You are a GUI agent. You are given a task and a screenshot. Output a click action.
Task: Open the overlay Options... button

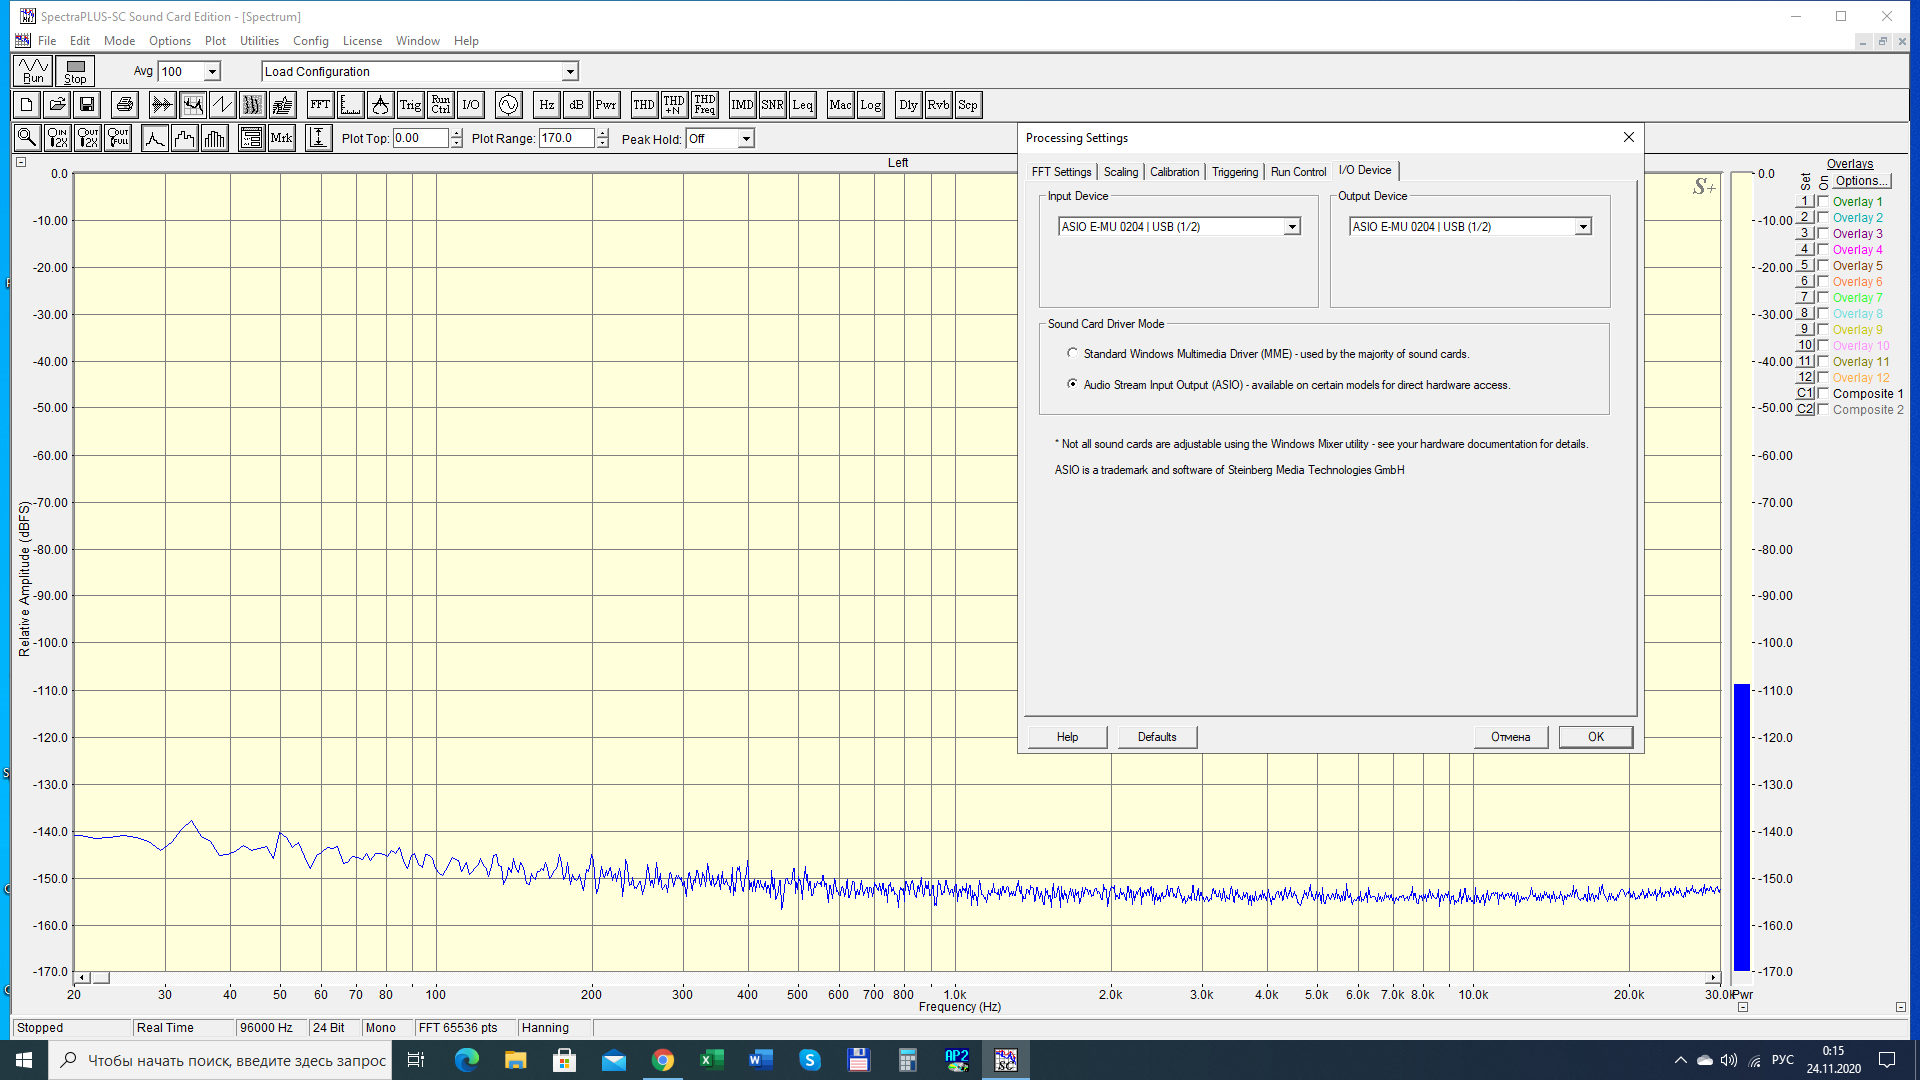(1861, 181)
